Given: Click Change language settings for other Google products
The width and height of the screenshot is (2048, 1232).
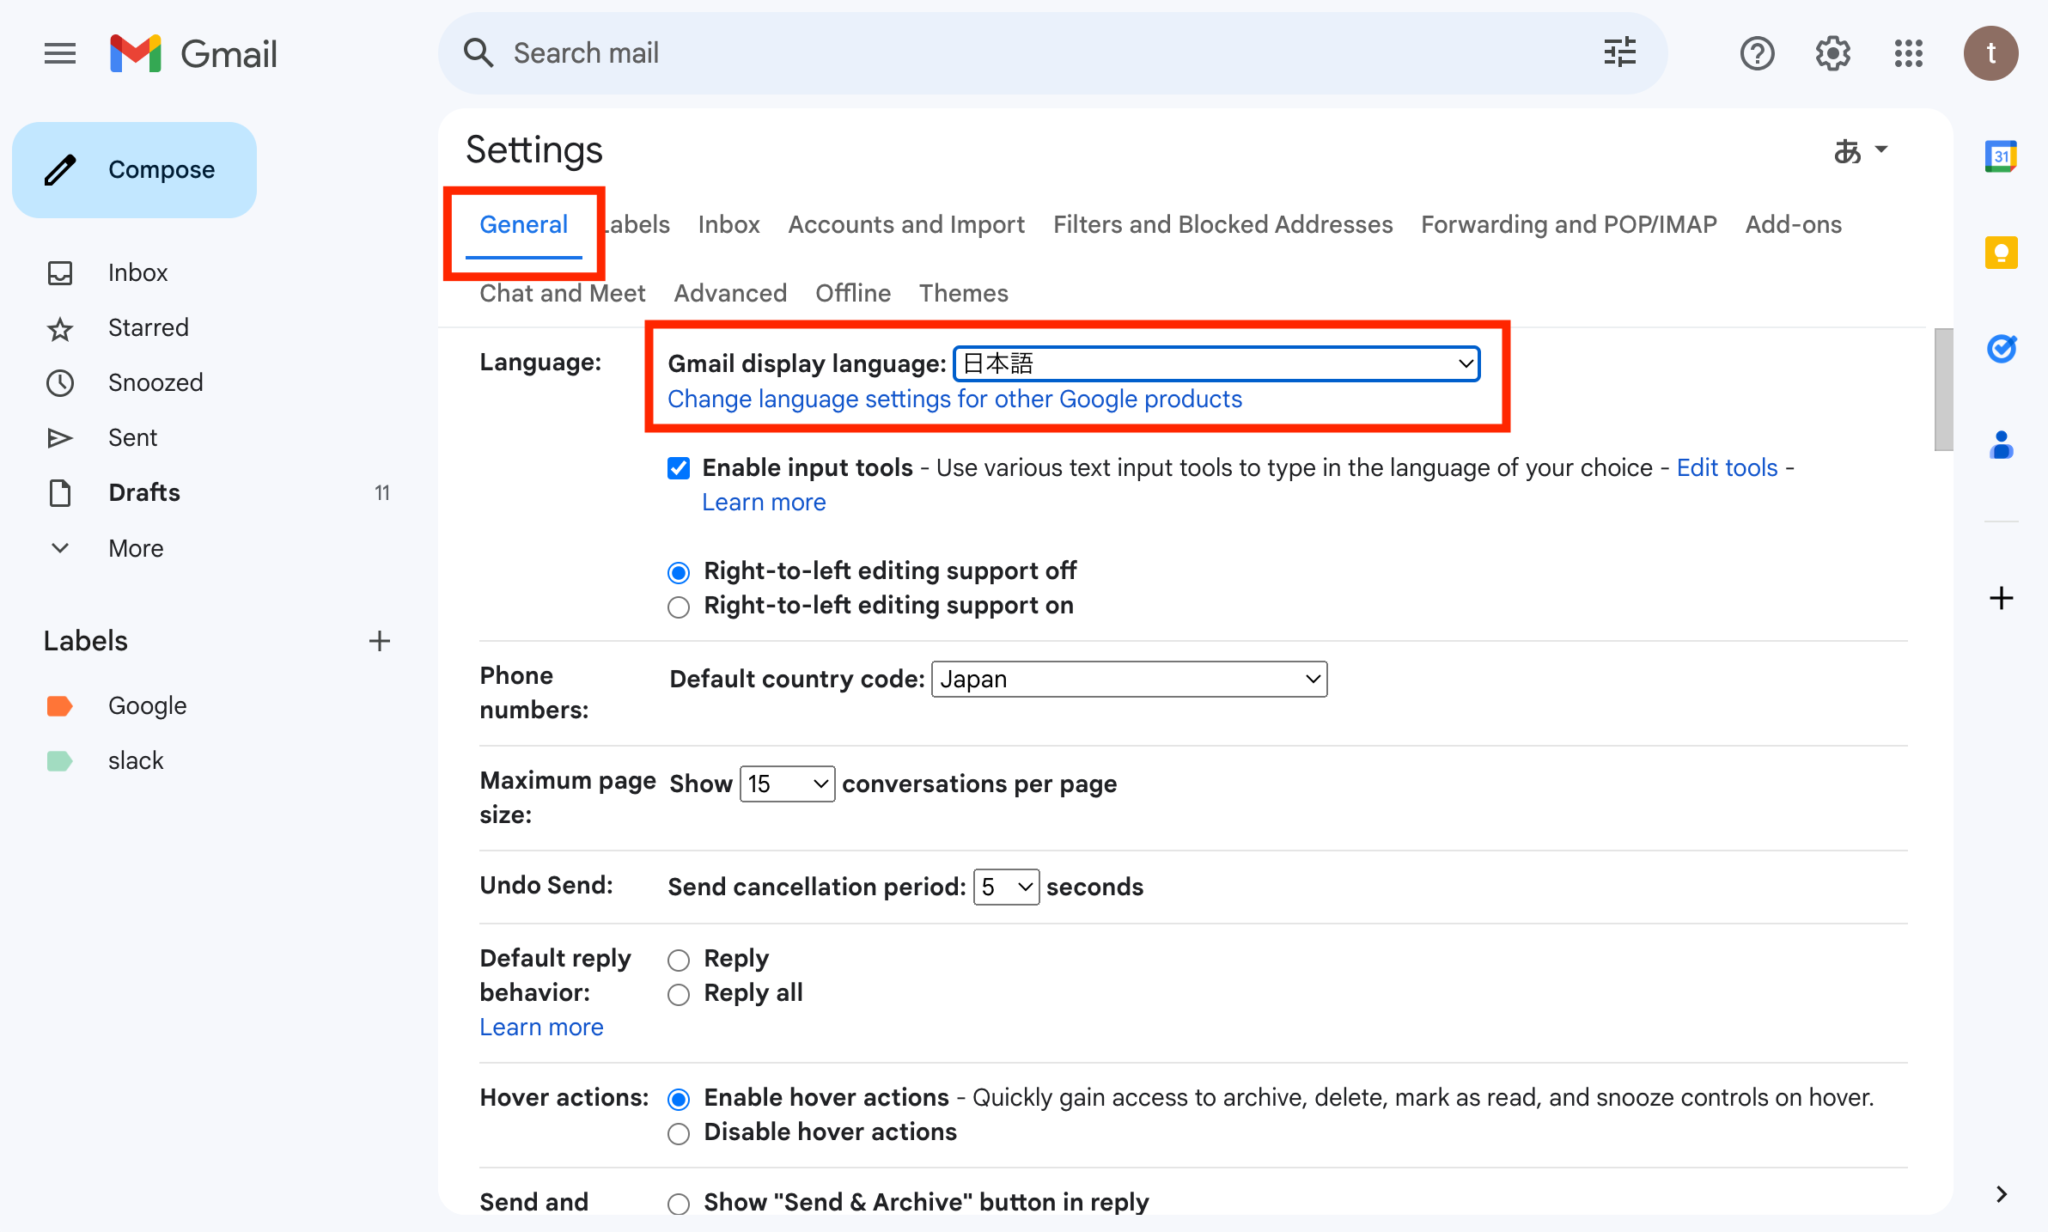Looking at the screenshot, I should click(955, 398).
